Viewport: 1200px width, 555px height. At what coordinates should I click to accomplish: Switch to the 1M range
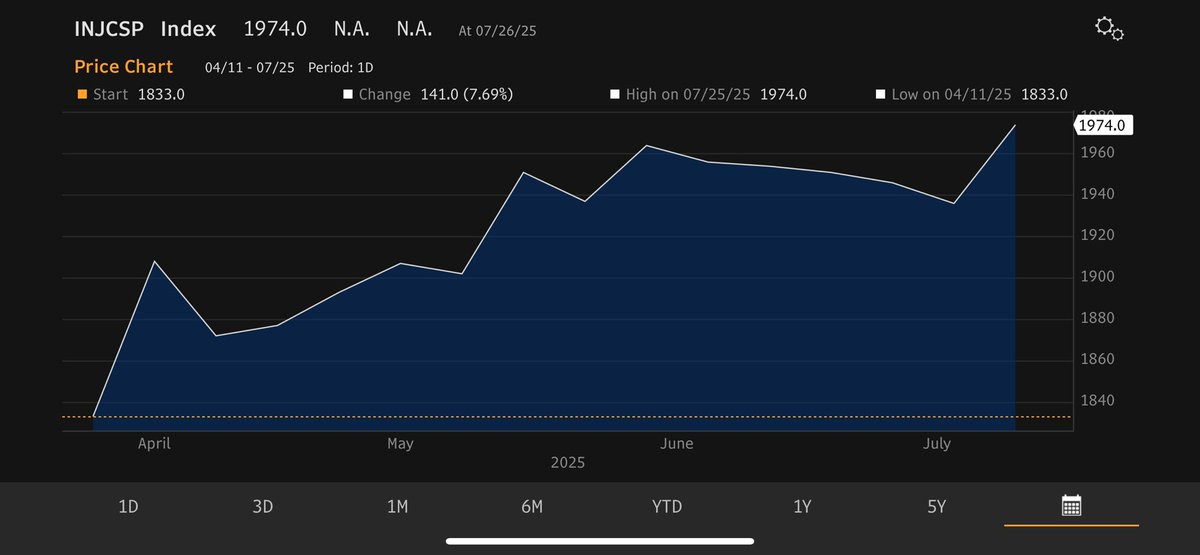[x=397, y=507]
